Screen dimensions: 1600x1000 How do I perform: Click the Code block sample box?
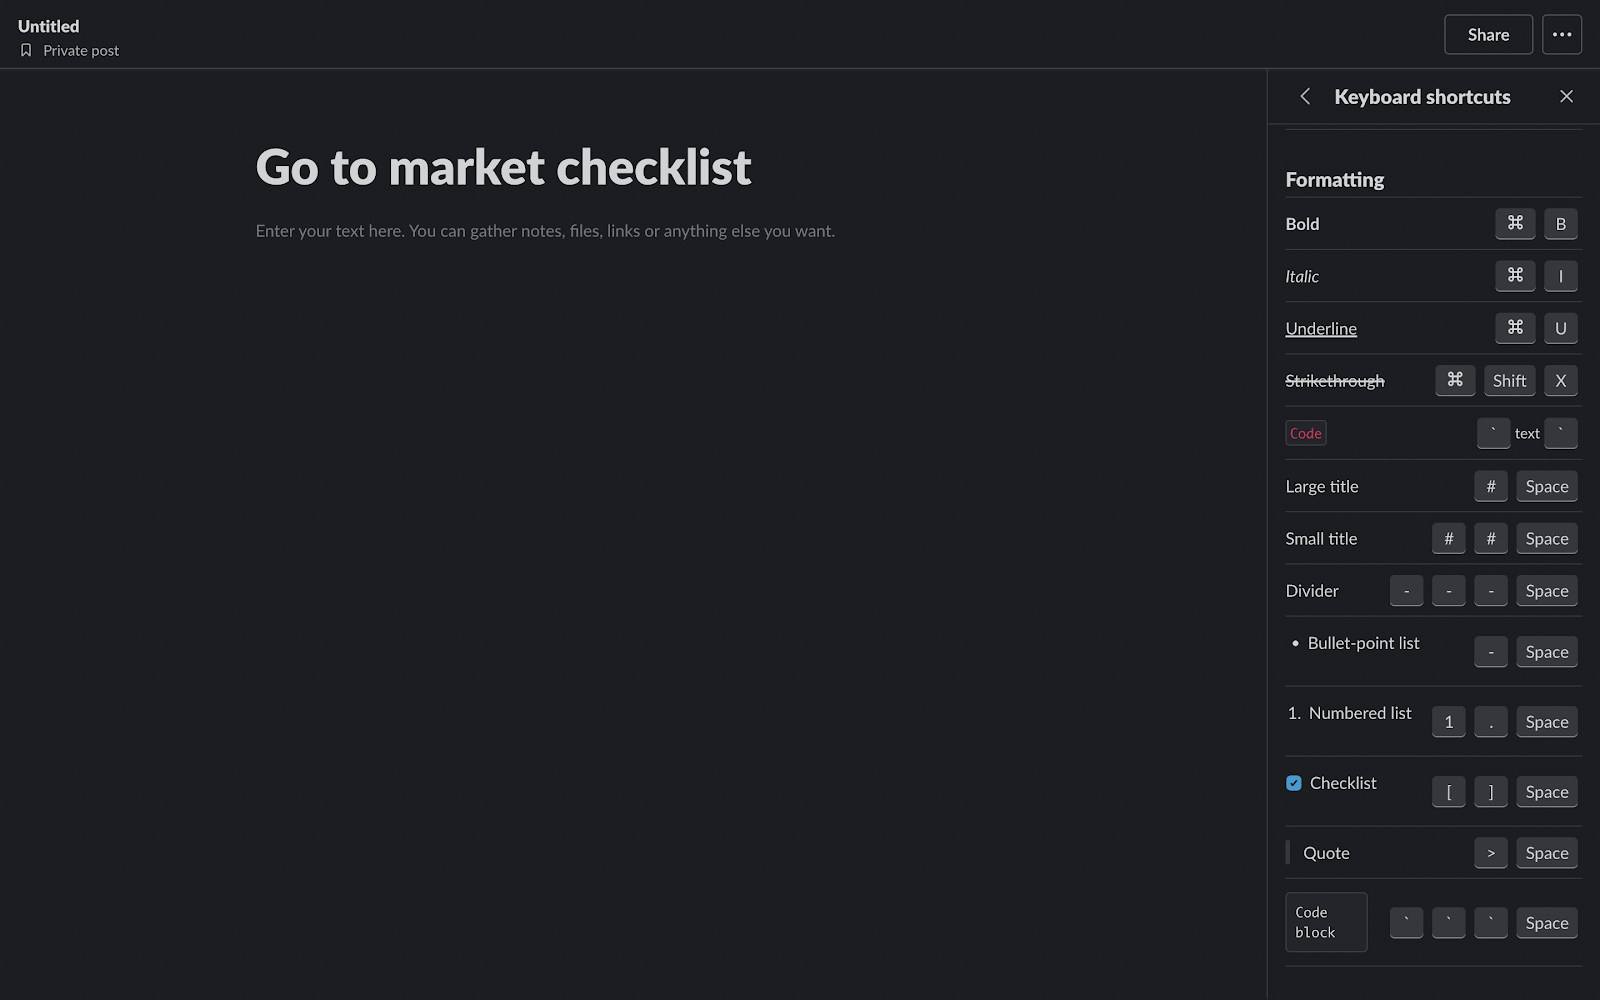coord(1325,922)
